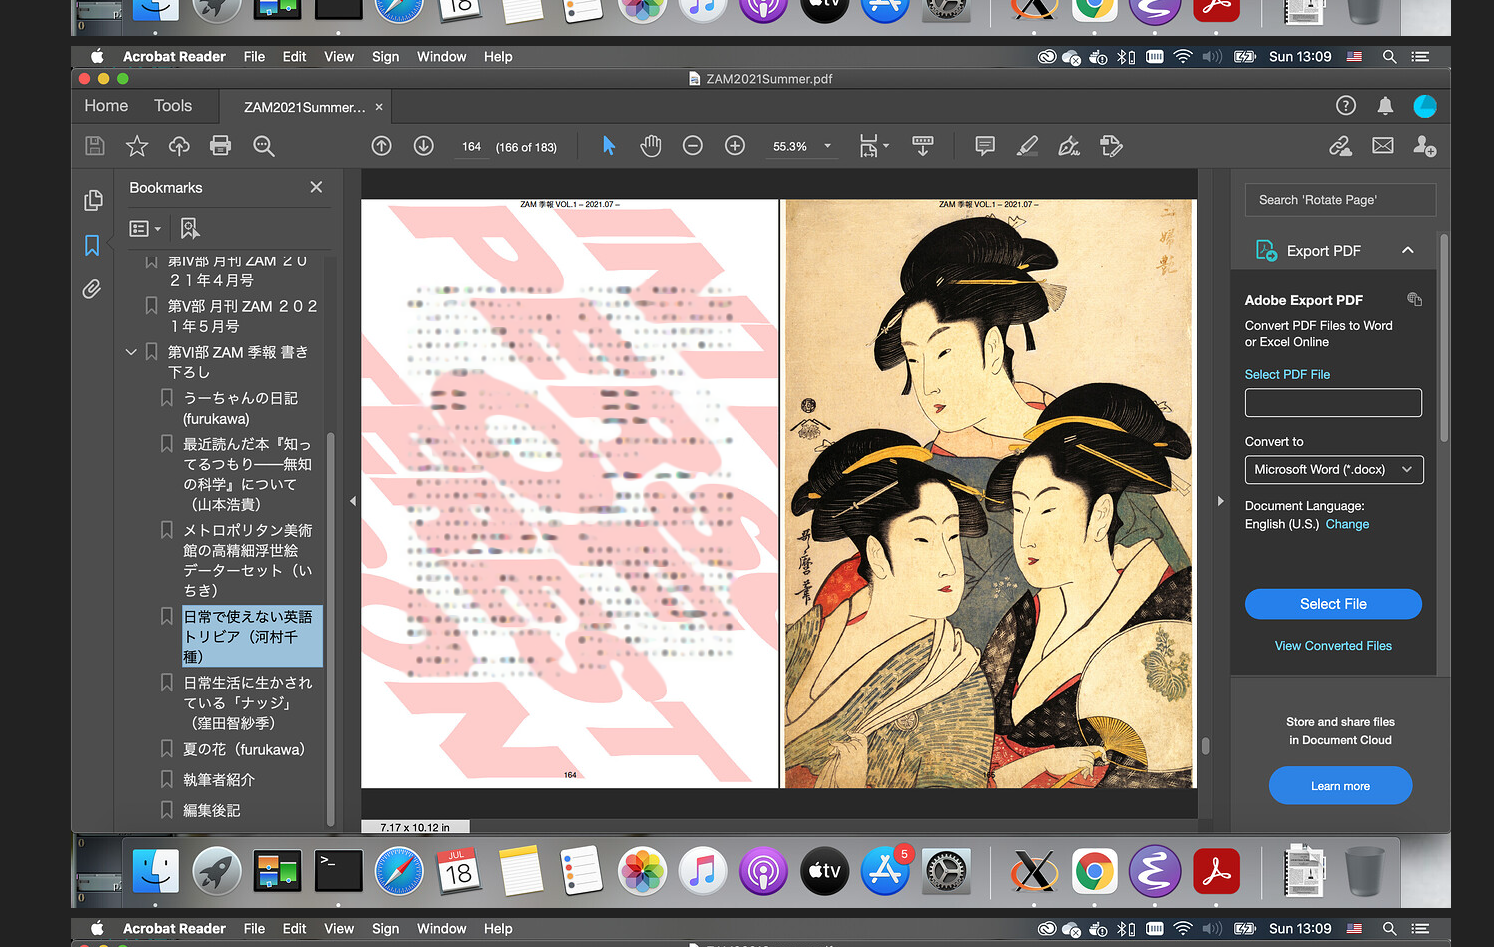Zoom out using the minus circle
This screenshot has width=1494, height=947.
(x=693, y=146)
